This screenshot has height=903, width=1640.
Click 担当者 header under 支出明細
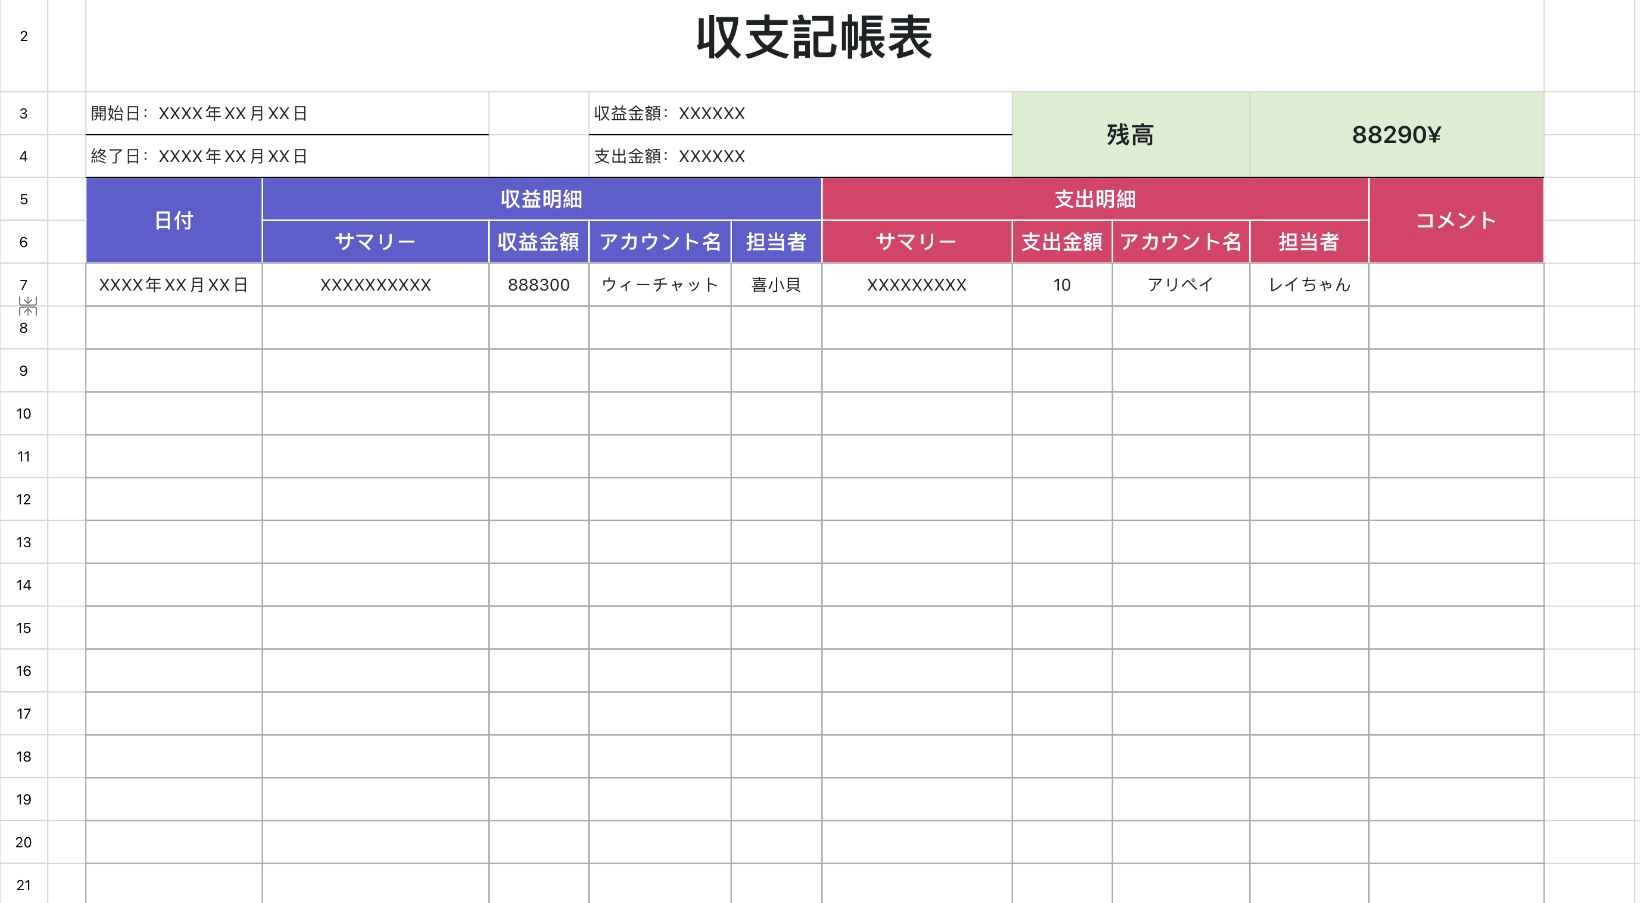pos(1309,242)
